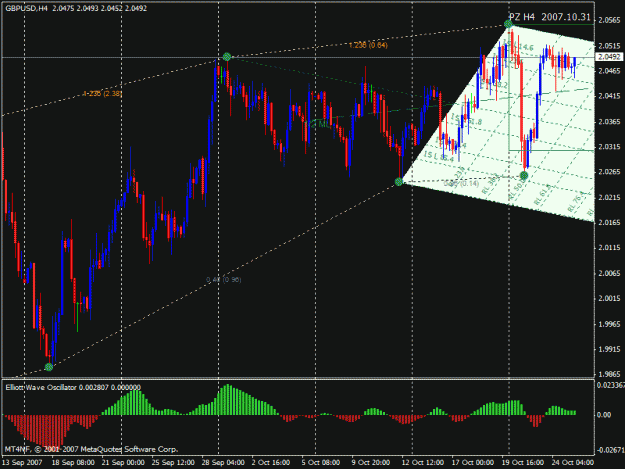Click the 28 Sep 04:00 time label
This screenshot has height=469, width=625.
pyautogui.click(x=223, y=463)
